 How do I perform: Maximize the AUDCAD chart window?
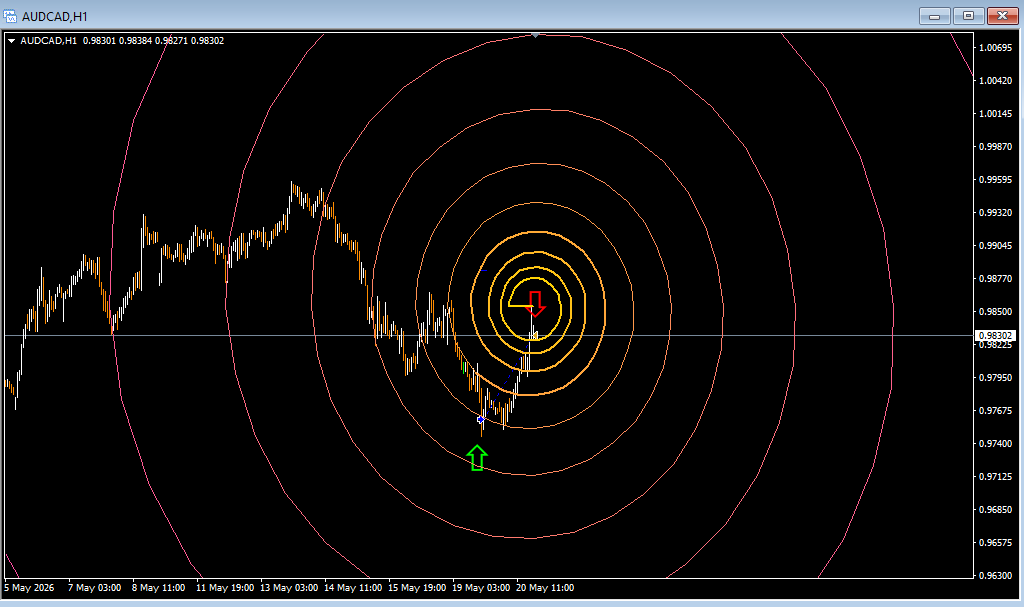click(x=968, y=16)
